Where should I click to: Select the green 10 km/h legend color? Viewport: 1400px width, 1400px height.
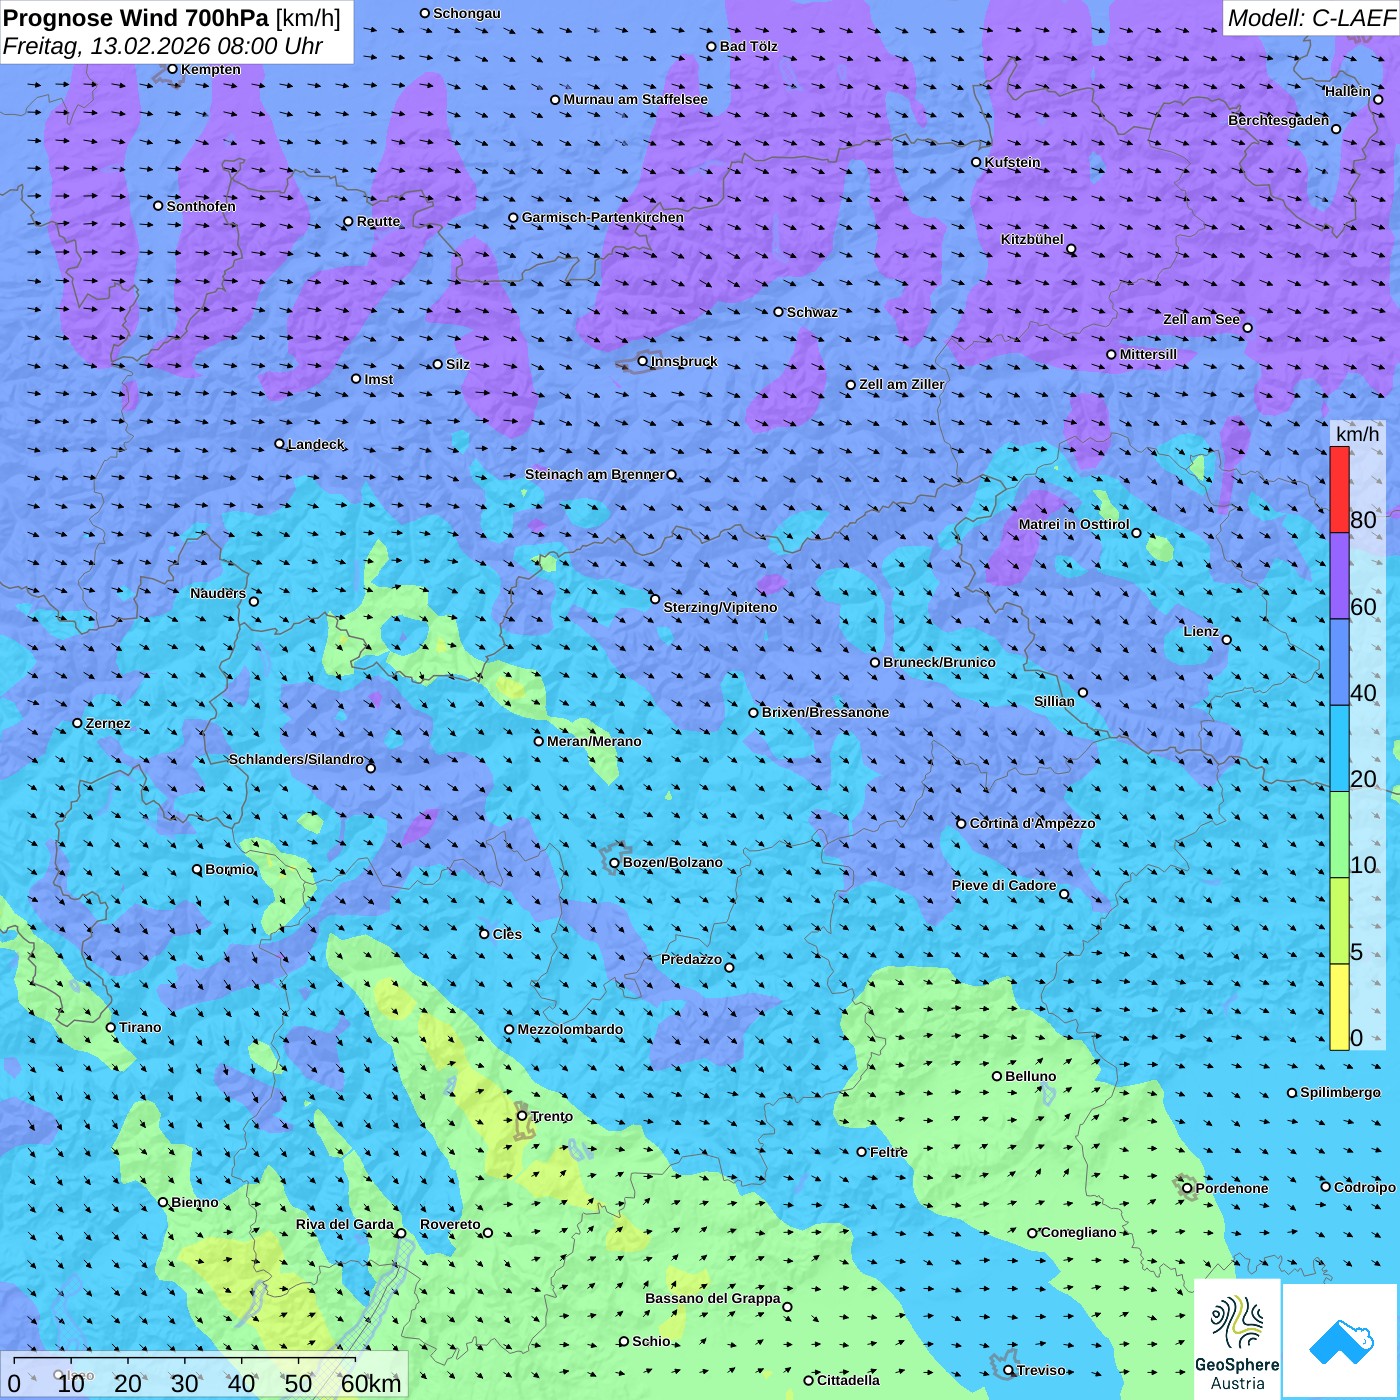[1339, 835]
